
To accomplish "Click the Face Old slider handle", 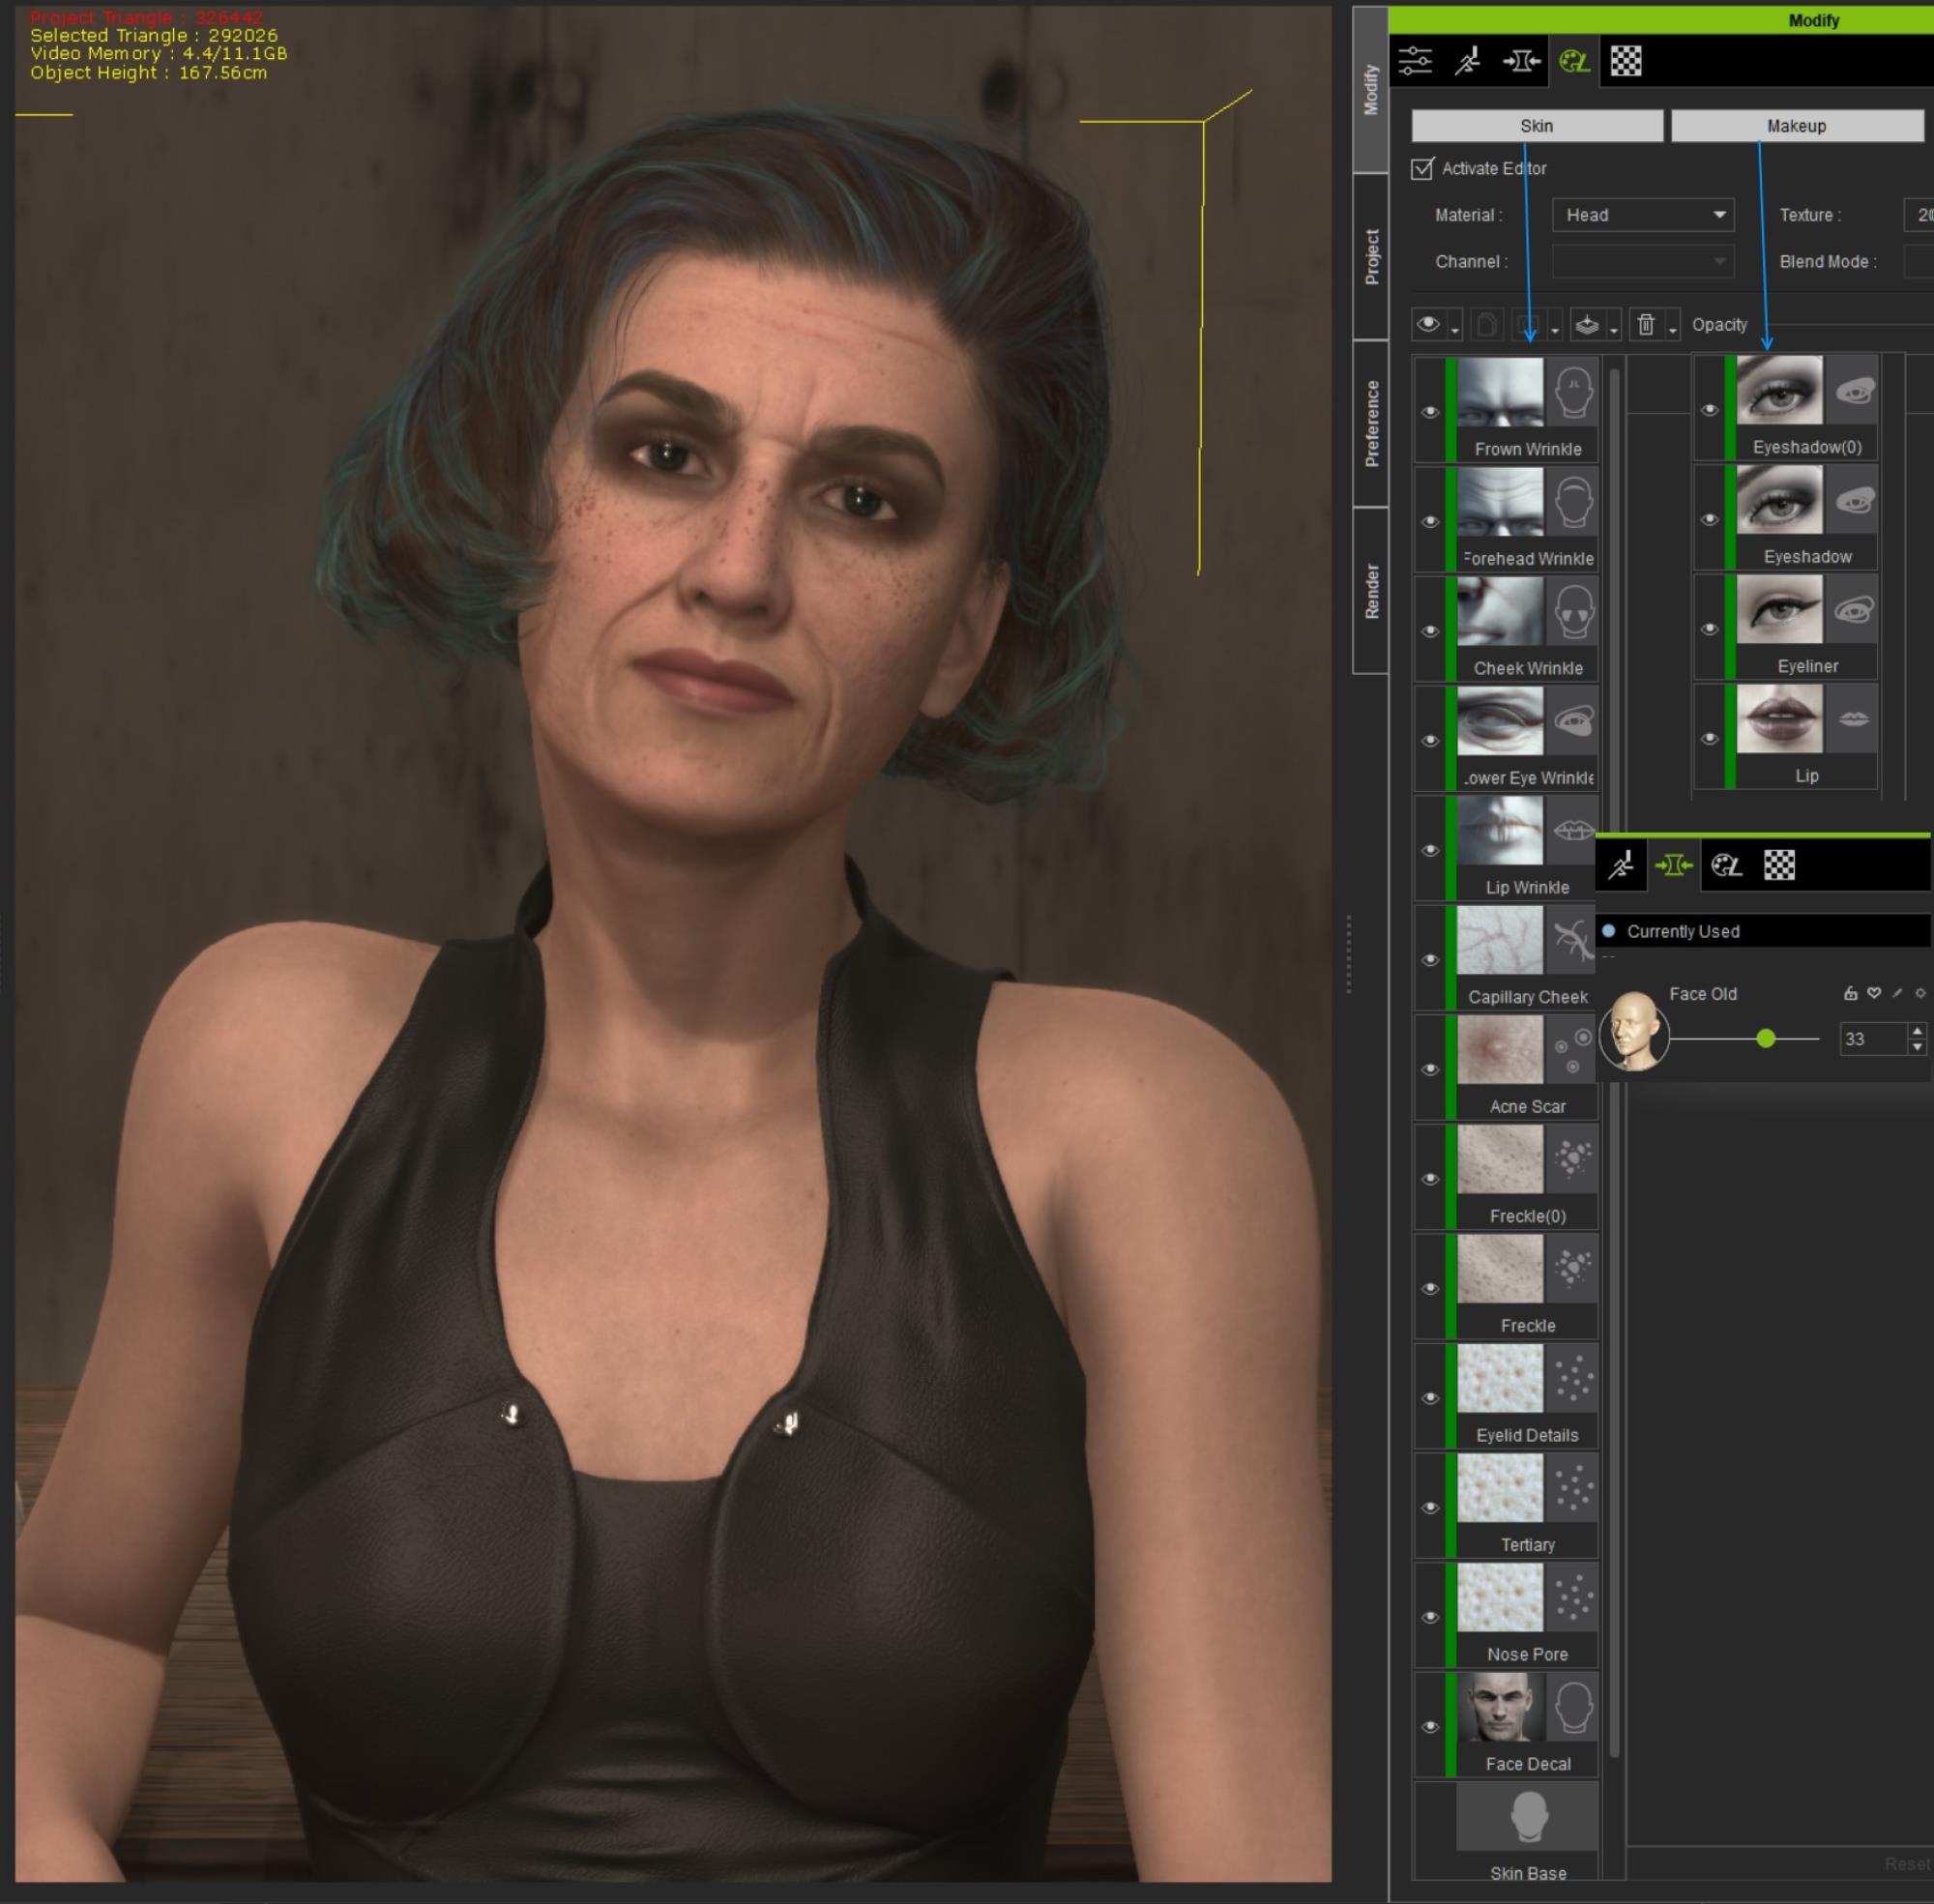I will pos(1766,1039).
